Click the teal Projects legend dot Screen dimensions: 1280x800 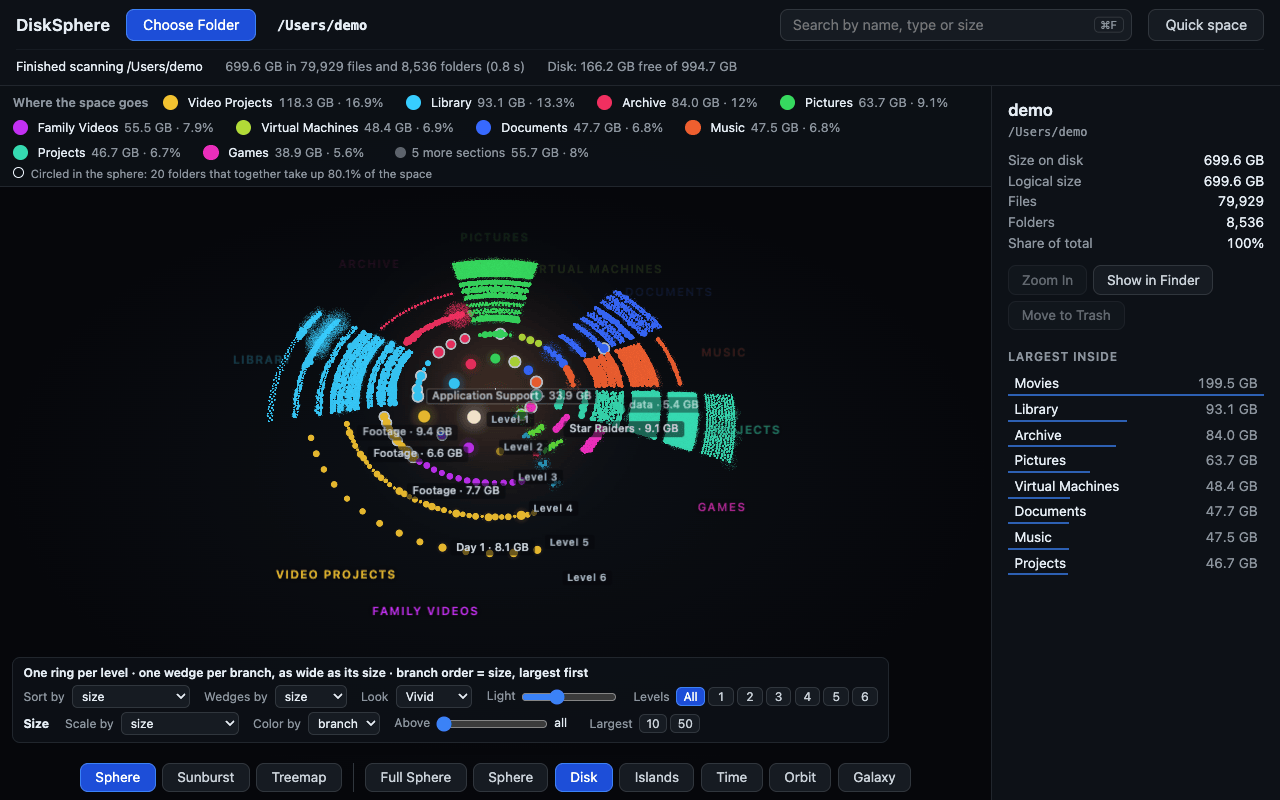(x=21, y=153)
